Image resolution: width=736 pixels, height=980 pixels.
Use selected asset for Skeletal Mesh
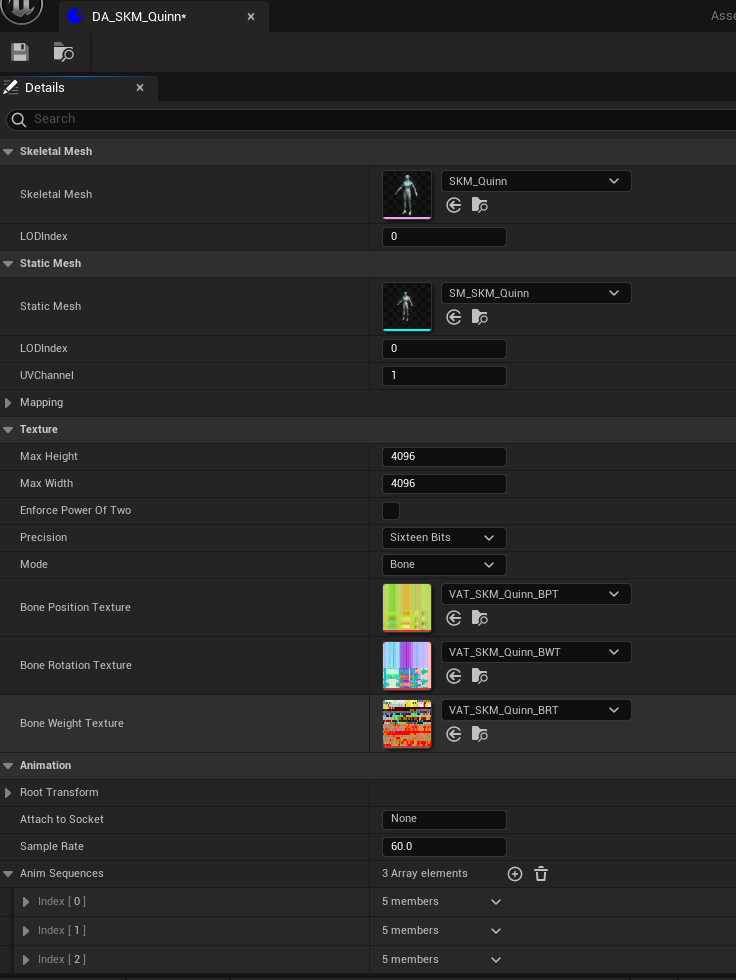(x=454, y=205)
